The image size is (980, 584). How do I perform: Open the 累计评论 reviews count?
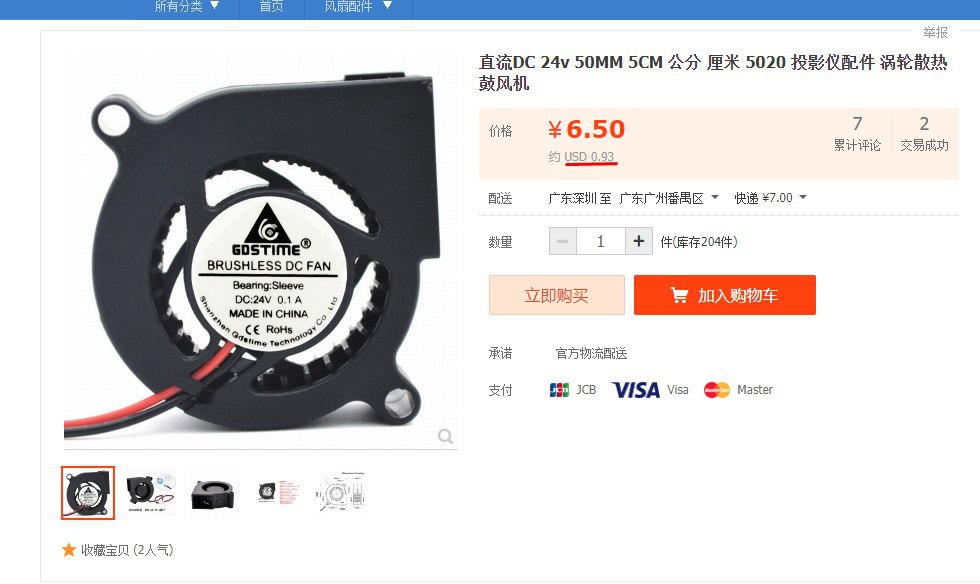tap(857, 134)
